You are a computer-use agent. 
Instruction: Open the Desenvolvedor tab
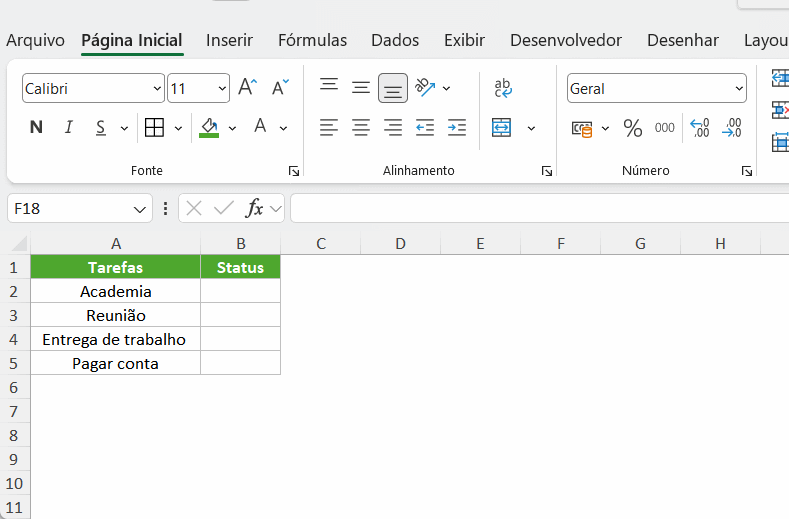point(566,40)
